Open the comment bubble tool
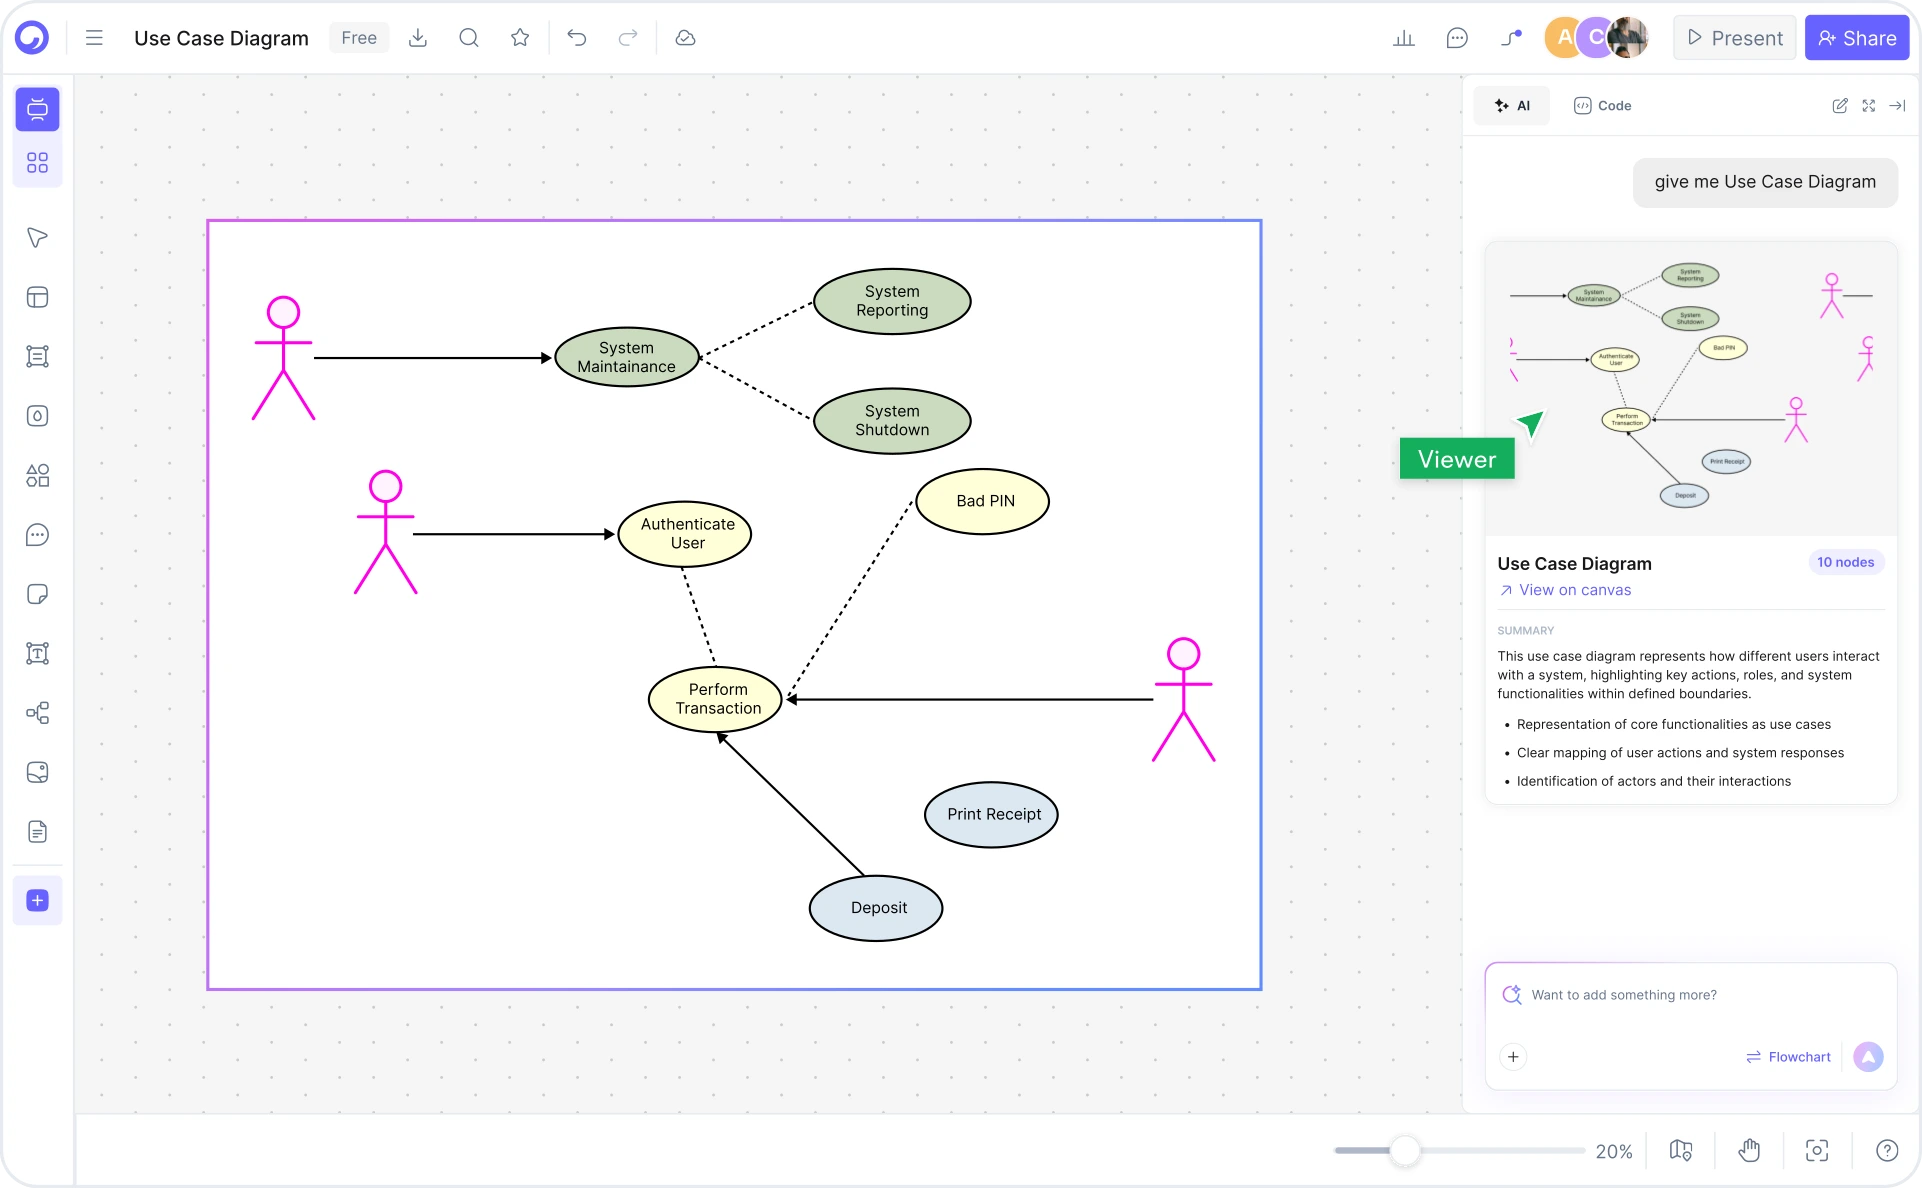Image resolution: width=1922 pixels, height=1188 pixels. click(x=37, y=535)
